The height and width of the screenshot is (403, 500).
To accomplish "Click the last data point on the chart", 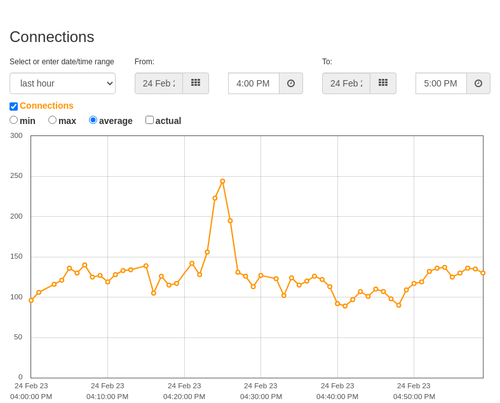I will [x=483, y=273].
